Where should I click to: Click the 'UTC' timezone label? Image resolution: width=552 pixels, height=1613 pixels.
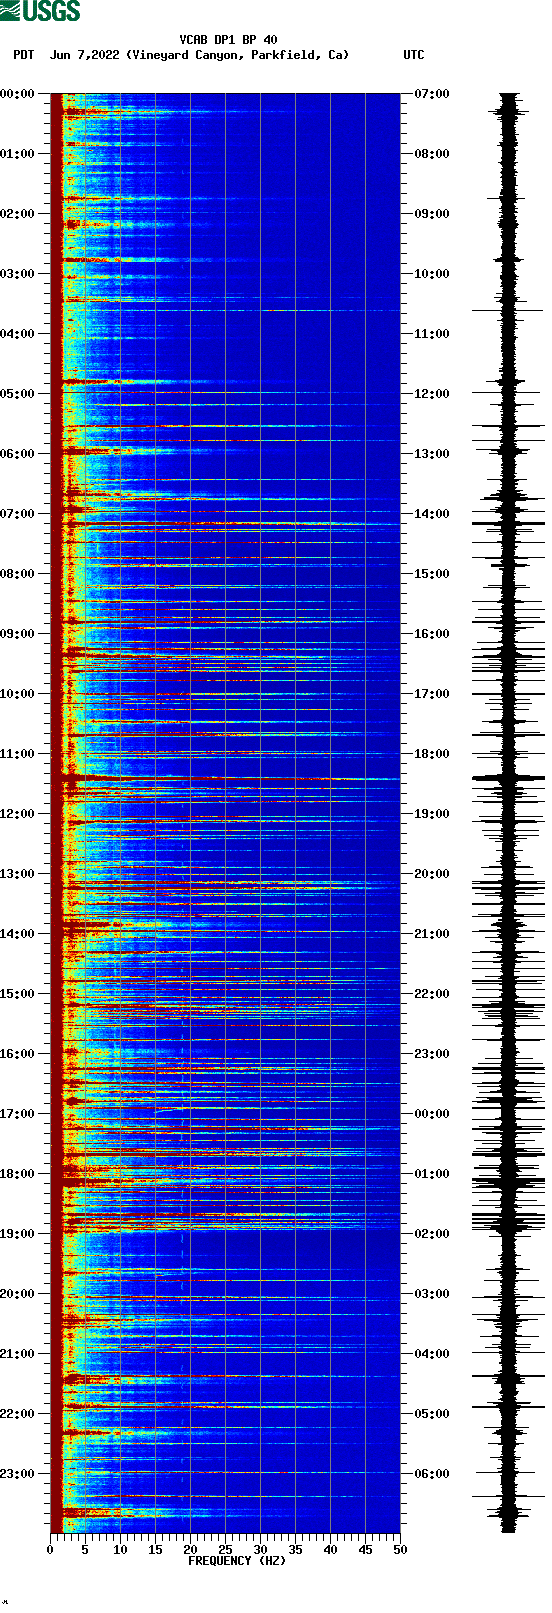coord(414,55)
